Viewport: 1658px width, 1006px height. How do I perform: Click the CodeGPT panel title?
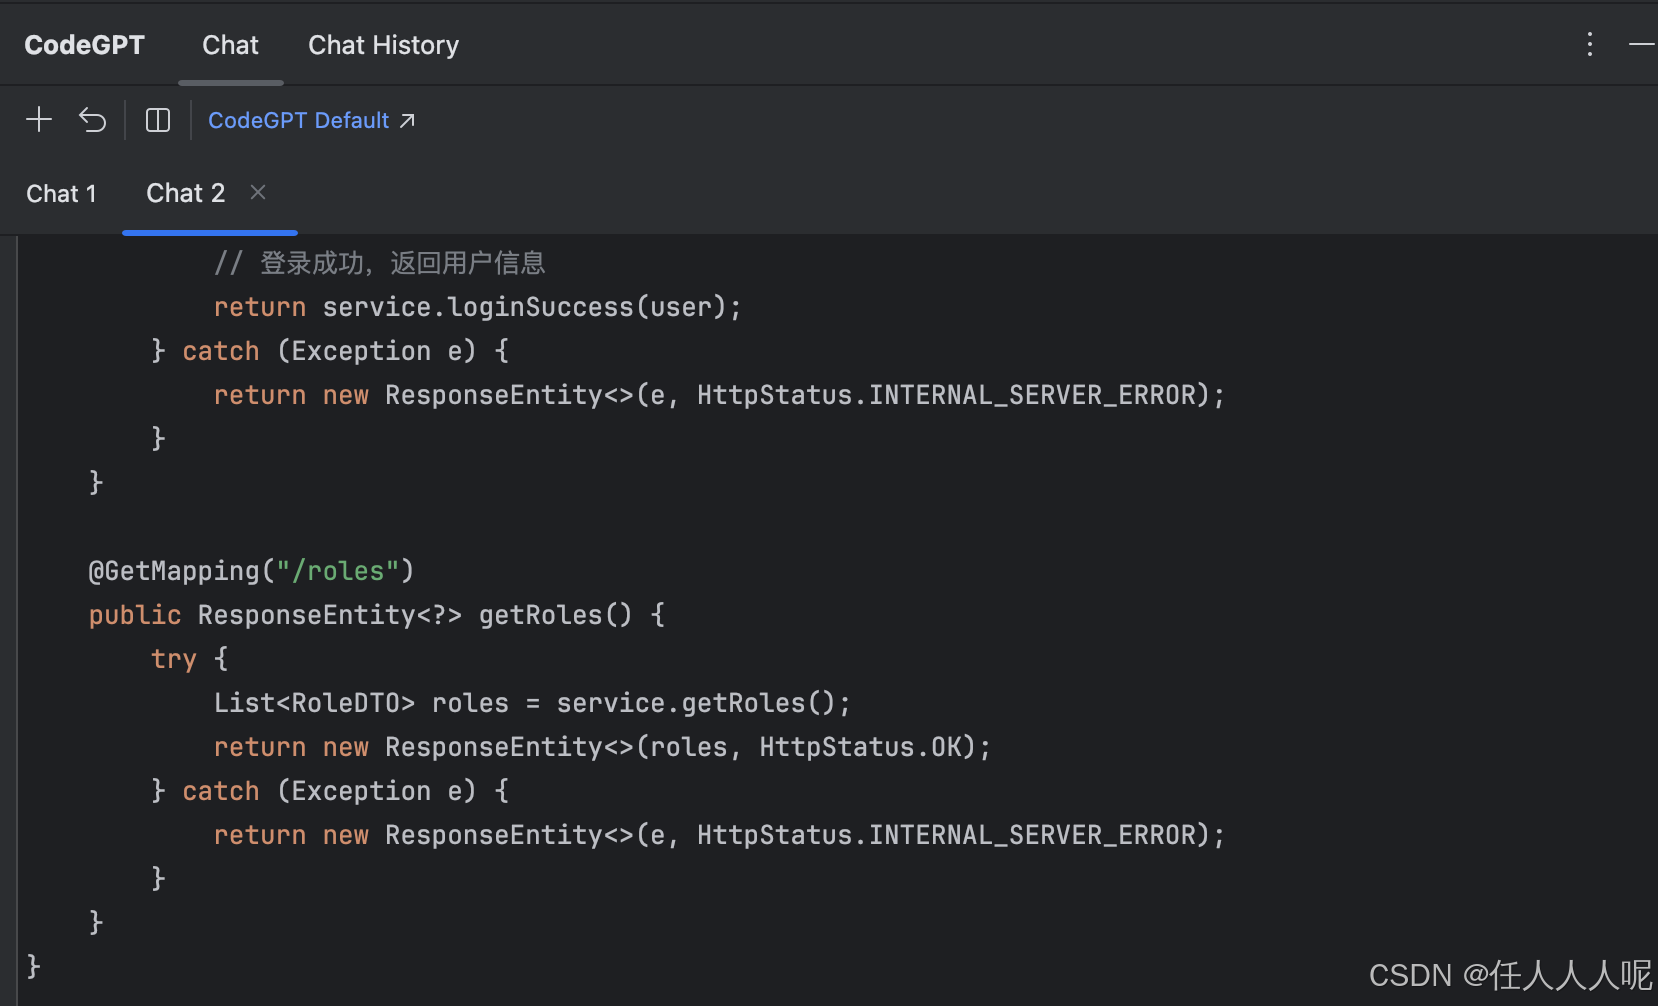pyautogui.click(x=84, y=45)
